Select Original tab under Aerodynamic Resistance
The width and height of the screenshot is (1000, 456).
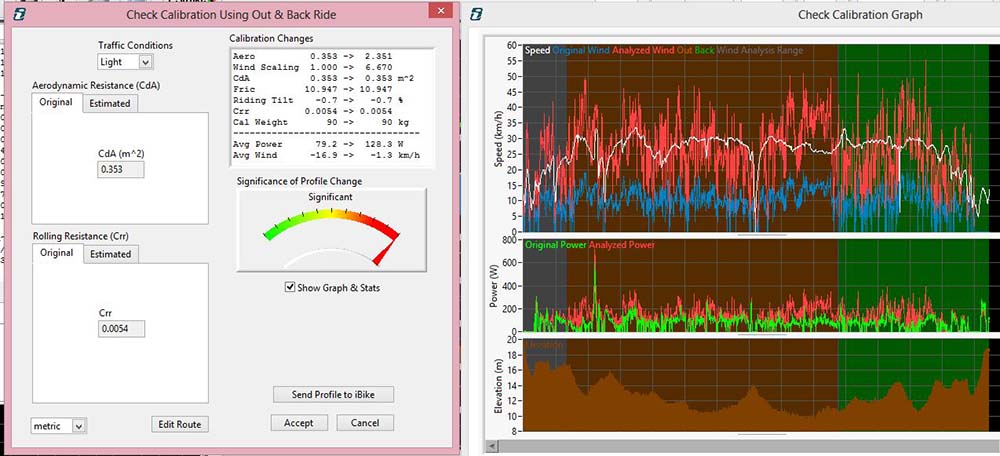pyautogui.click(x=56, y=103)
